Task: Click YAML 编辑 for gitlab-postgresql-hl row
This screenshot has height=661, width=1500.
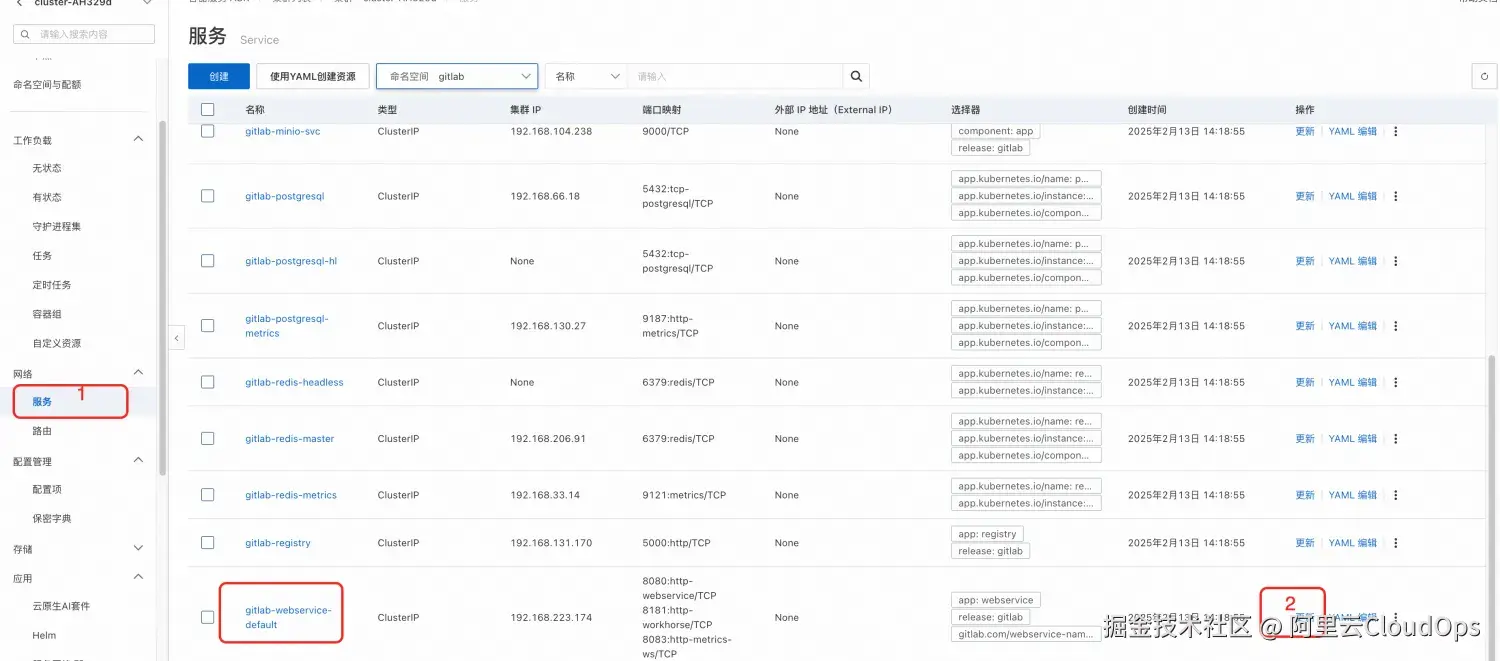Action: pyautogui.click(x=1353, y=261)
